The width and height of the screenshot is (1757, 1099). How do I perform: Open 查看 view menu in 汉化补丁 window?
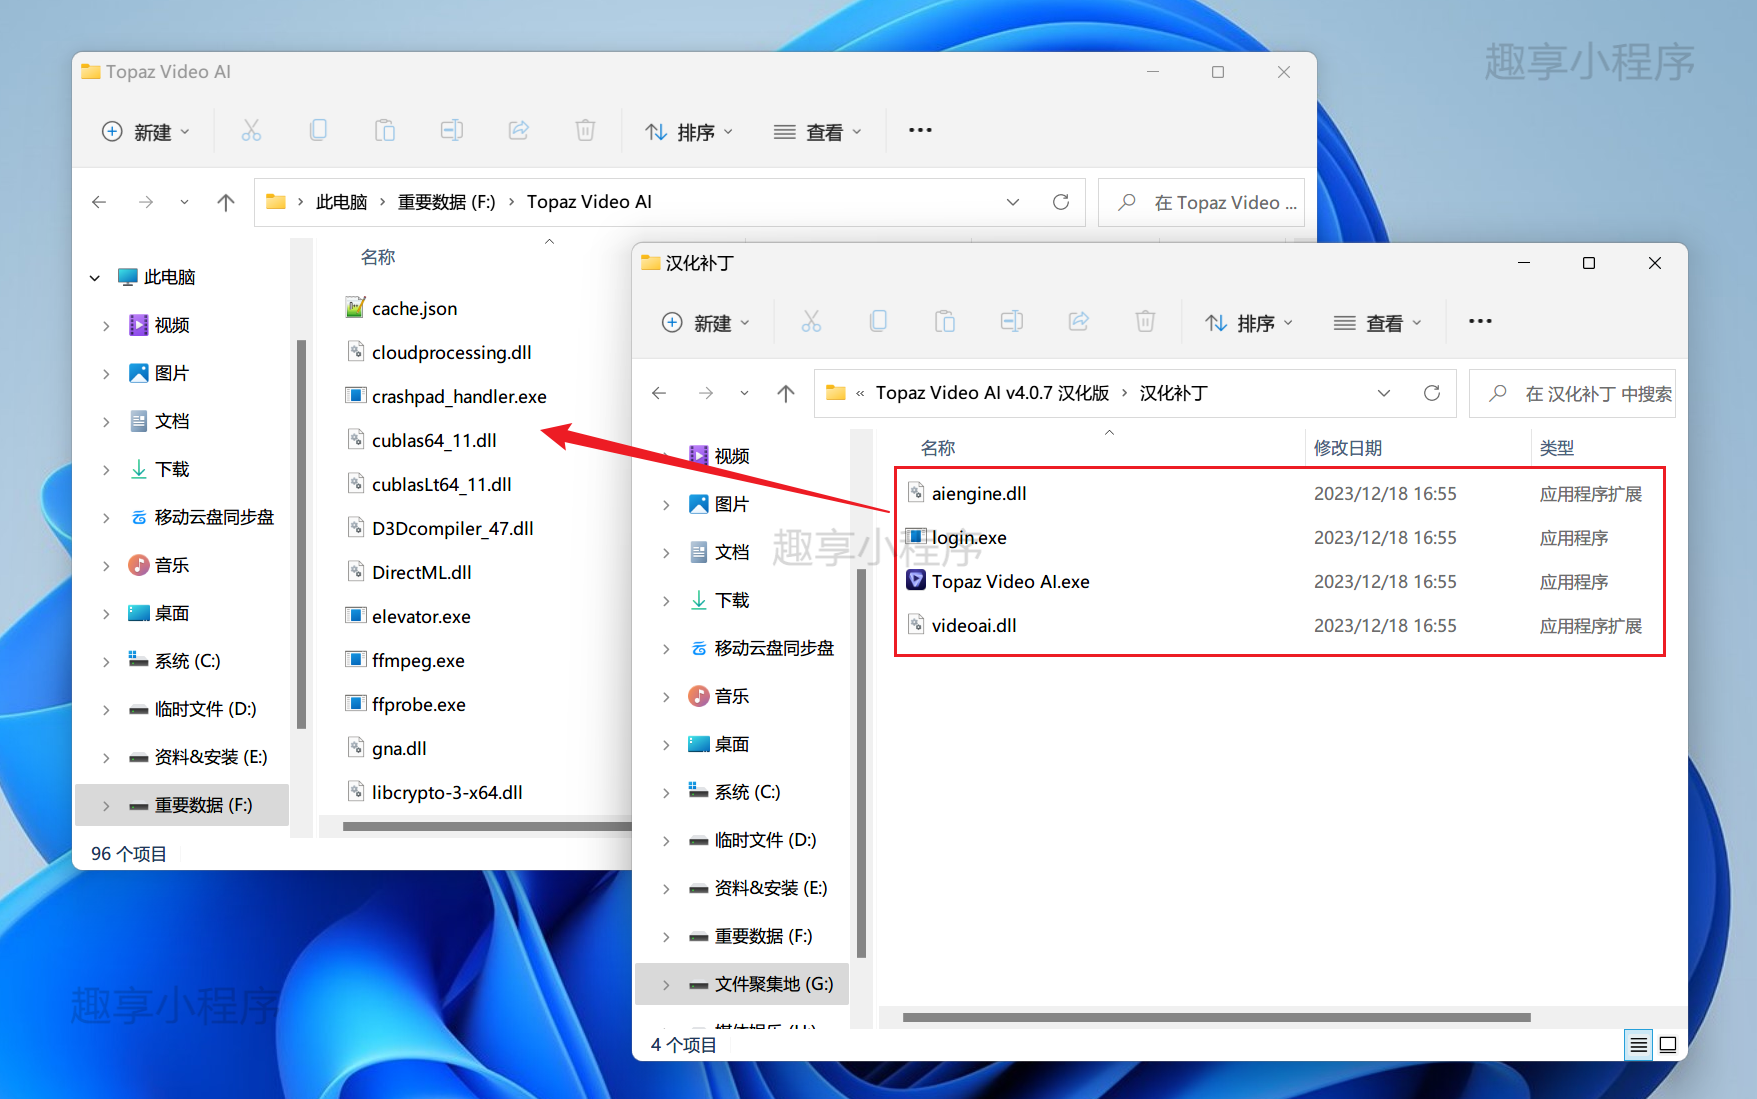(x=1377, y=323)
